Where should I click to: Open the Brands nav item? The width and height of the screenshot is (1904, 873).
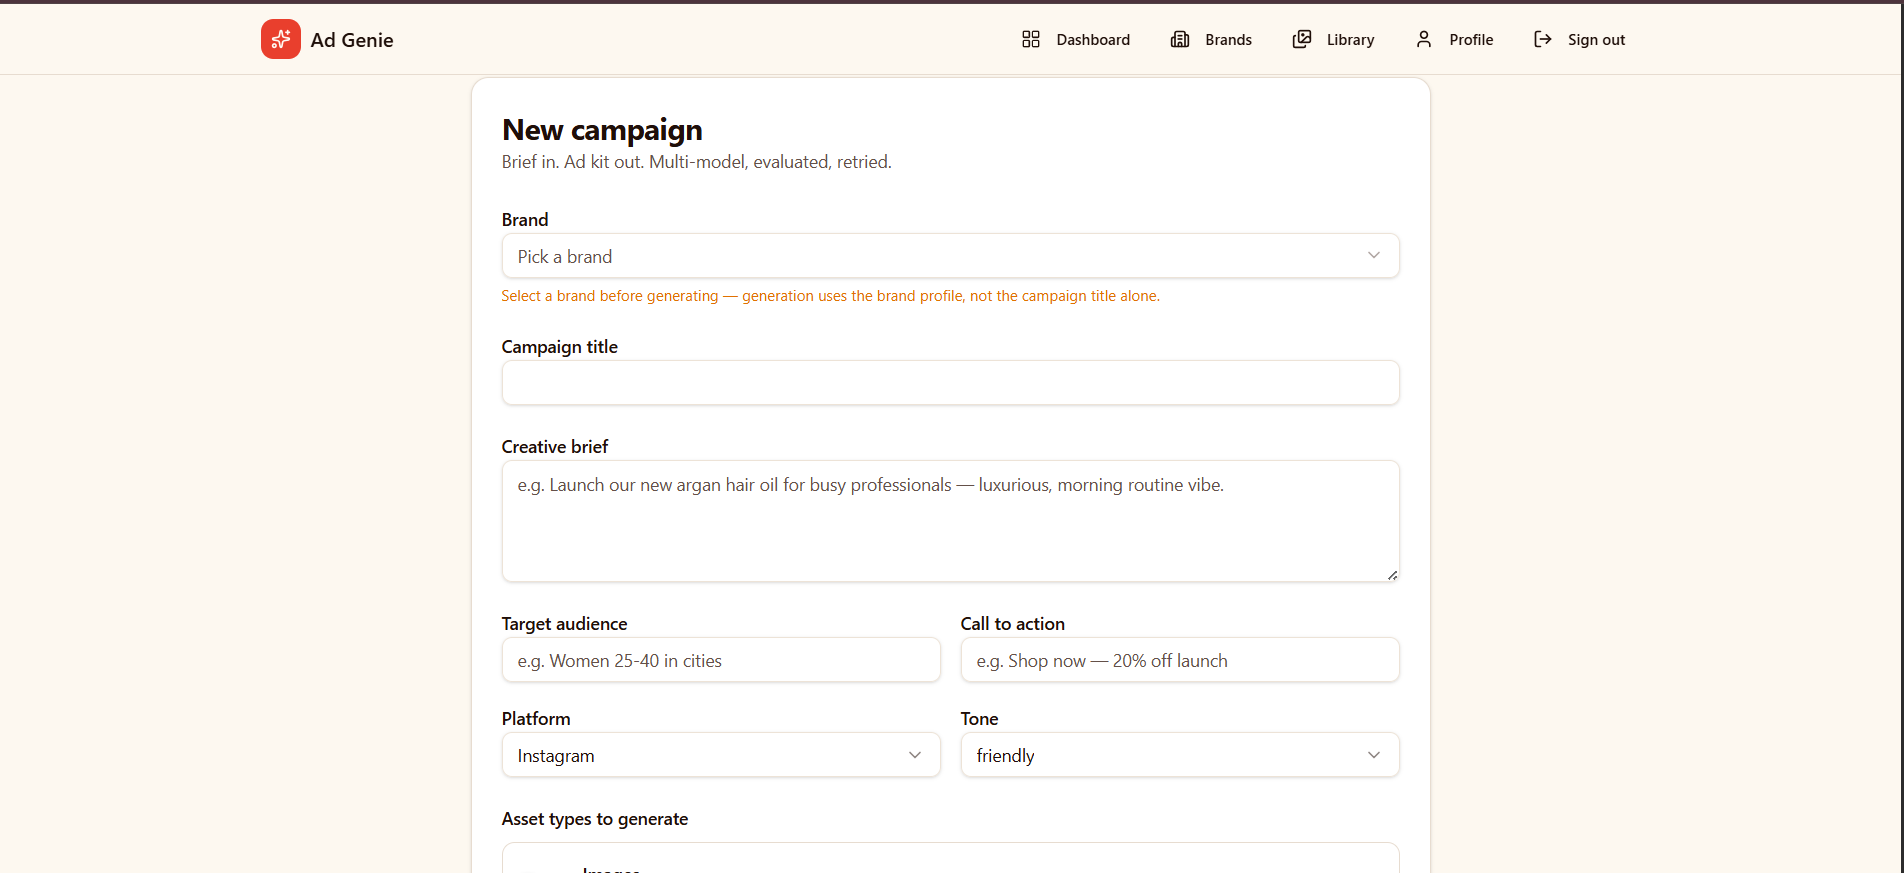click(x=1211, y=39)
